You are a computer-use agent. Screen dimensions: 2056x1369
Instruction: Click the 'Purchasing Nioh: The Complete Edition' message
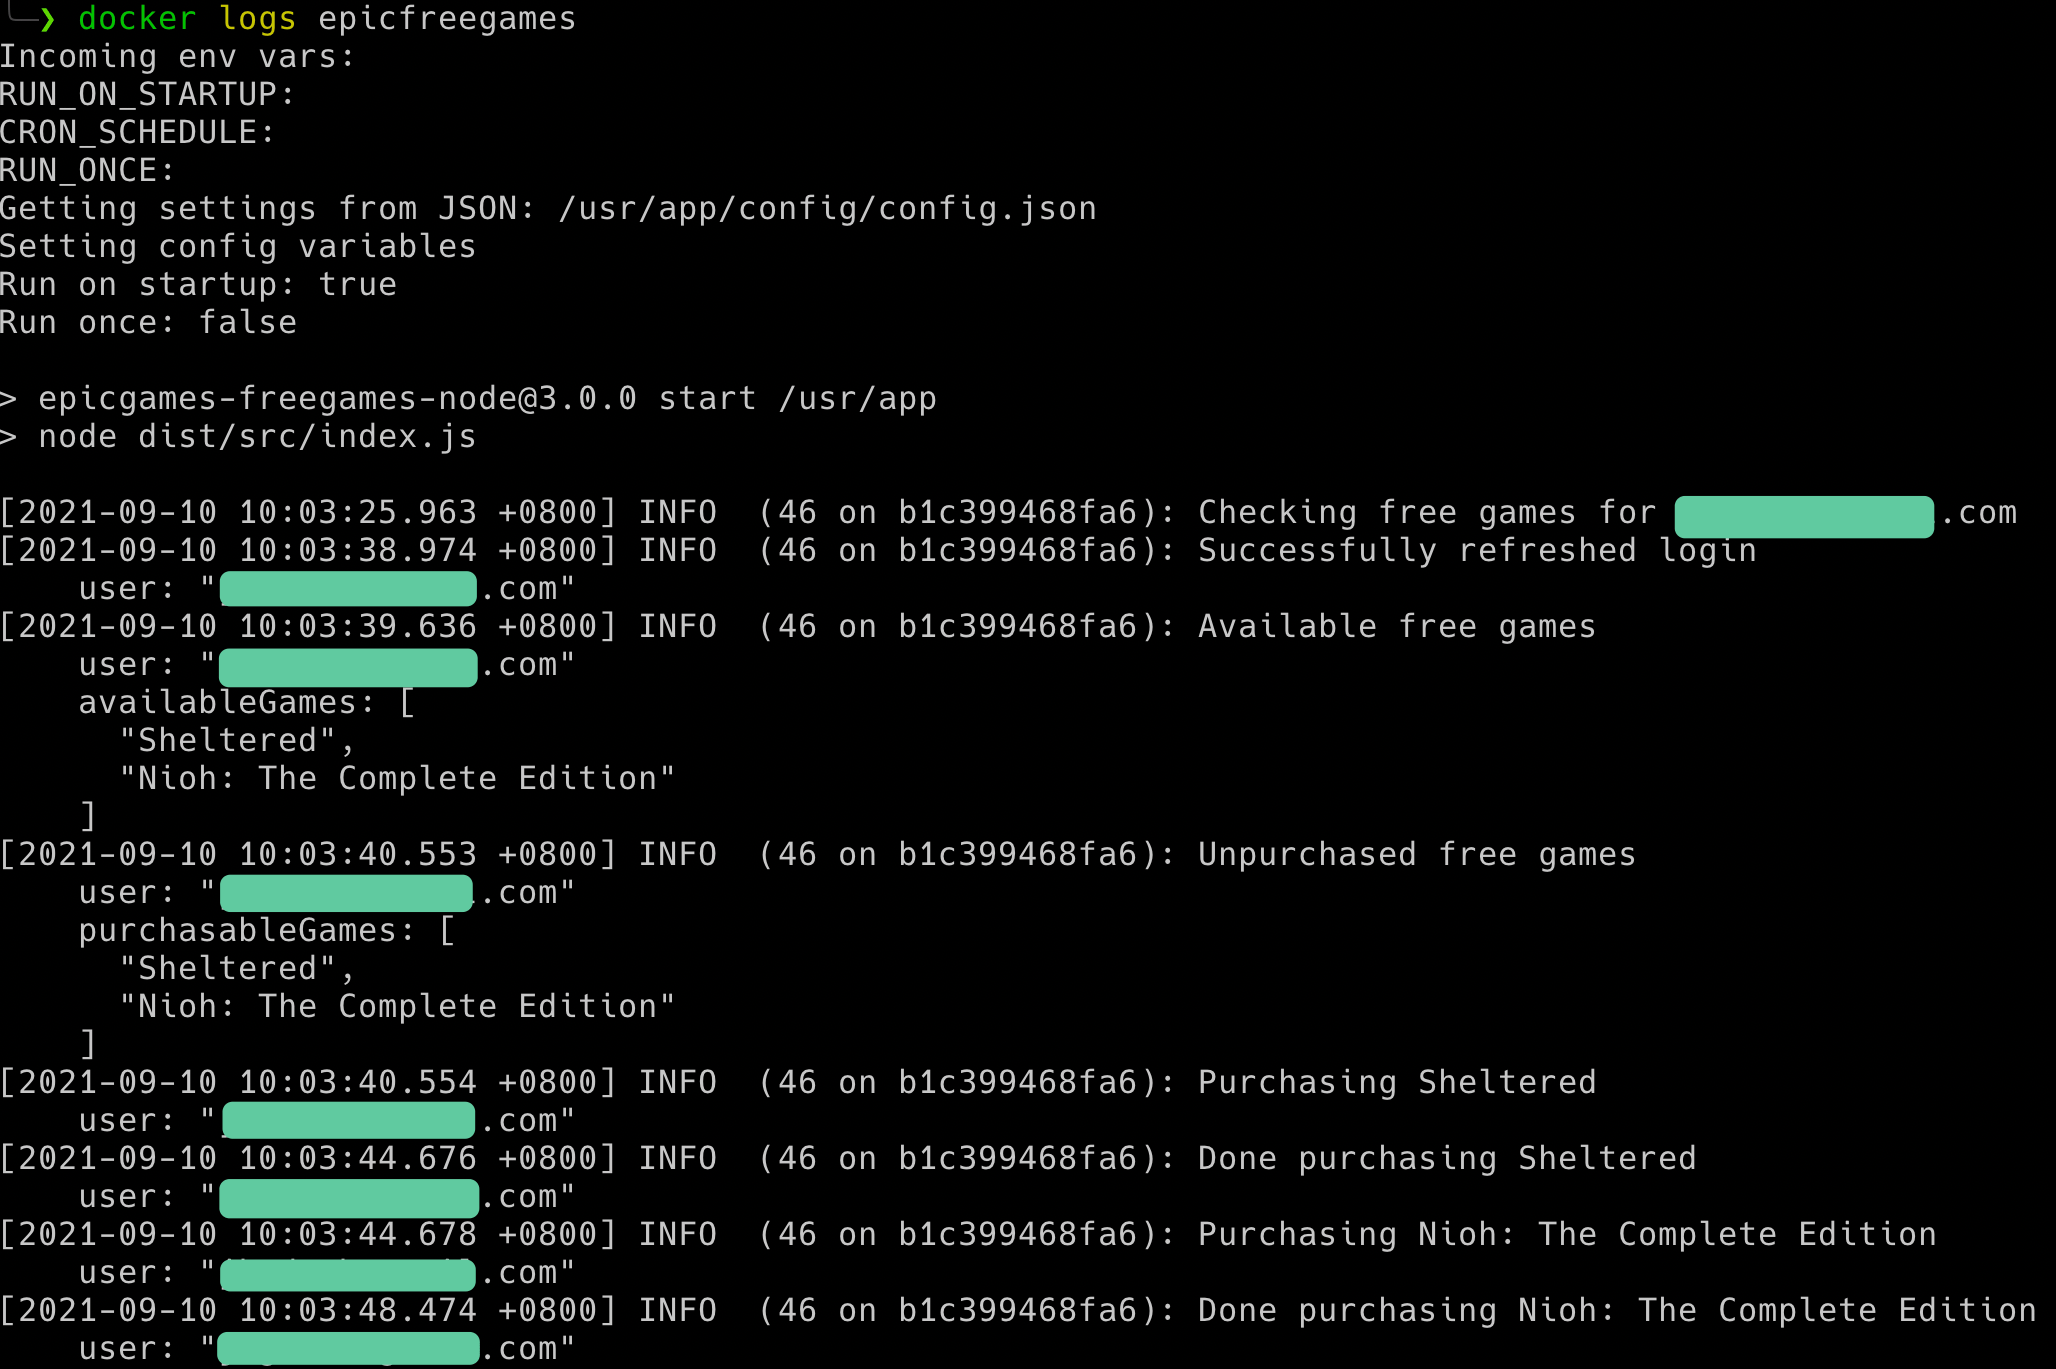coord(1567,1235)
